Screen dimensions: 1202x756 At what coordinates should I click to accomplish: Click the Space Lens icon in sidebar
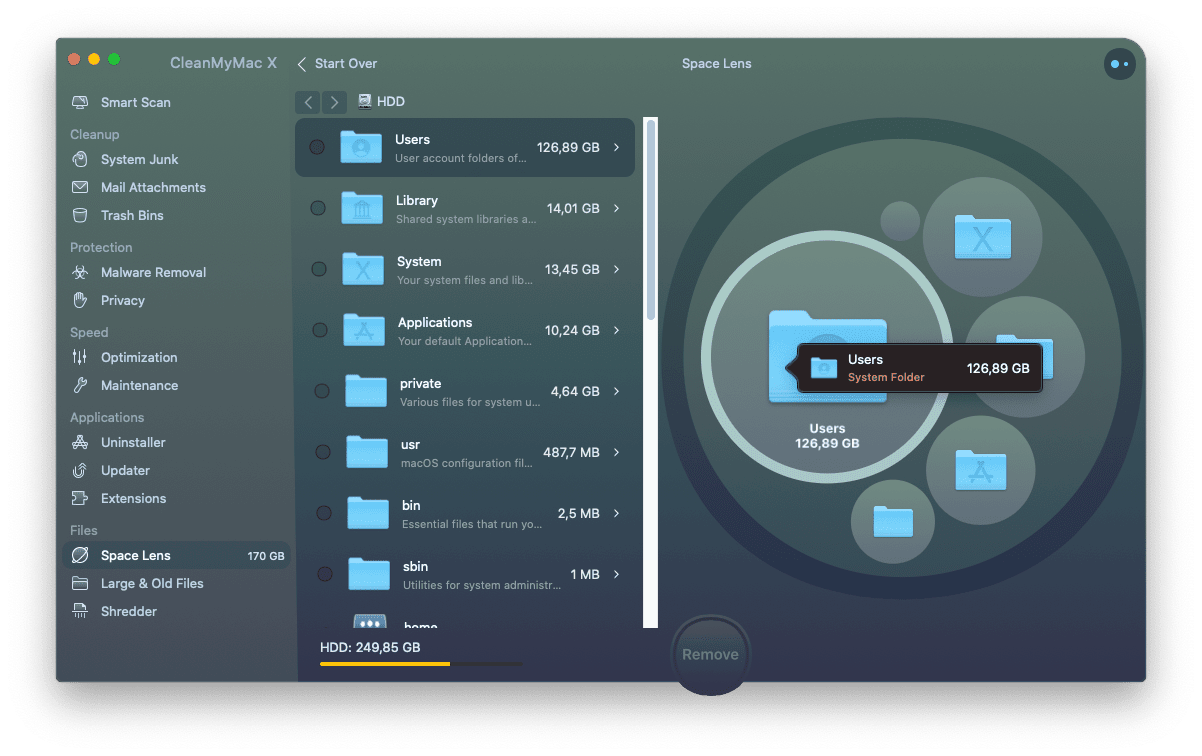pos(80,556)
